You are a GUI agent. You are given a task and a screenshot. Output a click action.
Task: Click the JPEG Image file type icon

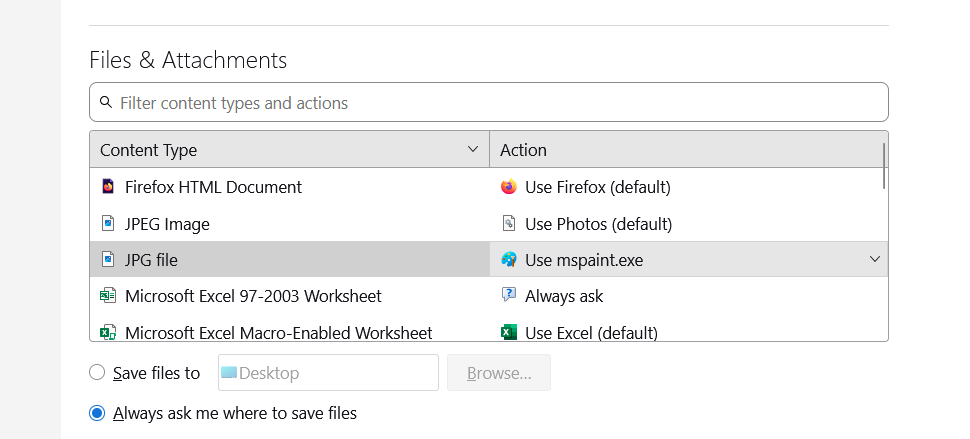(108, 224)
